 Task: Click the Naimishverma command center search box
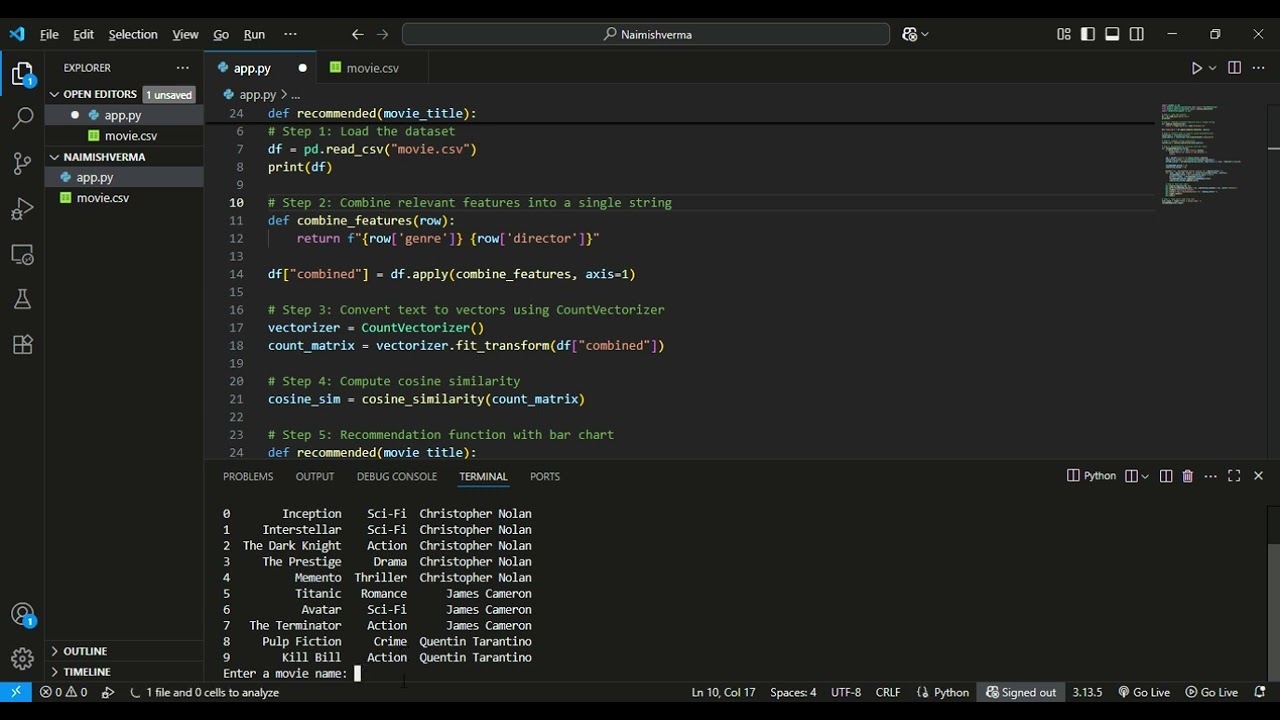[646, 34]
